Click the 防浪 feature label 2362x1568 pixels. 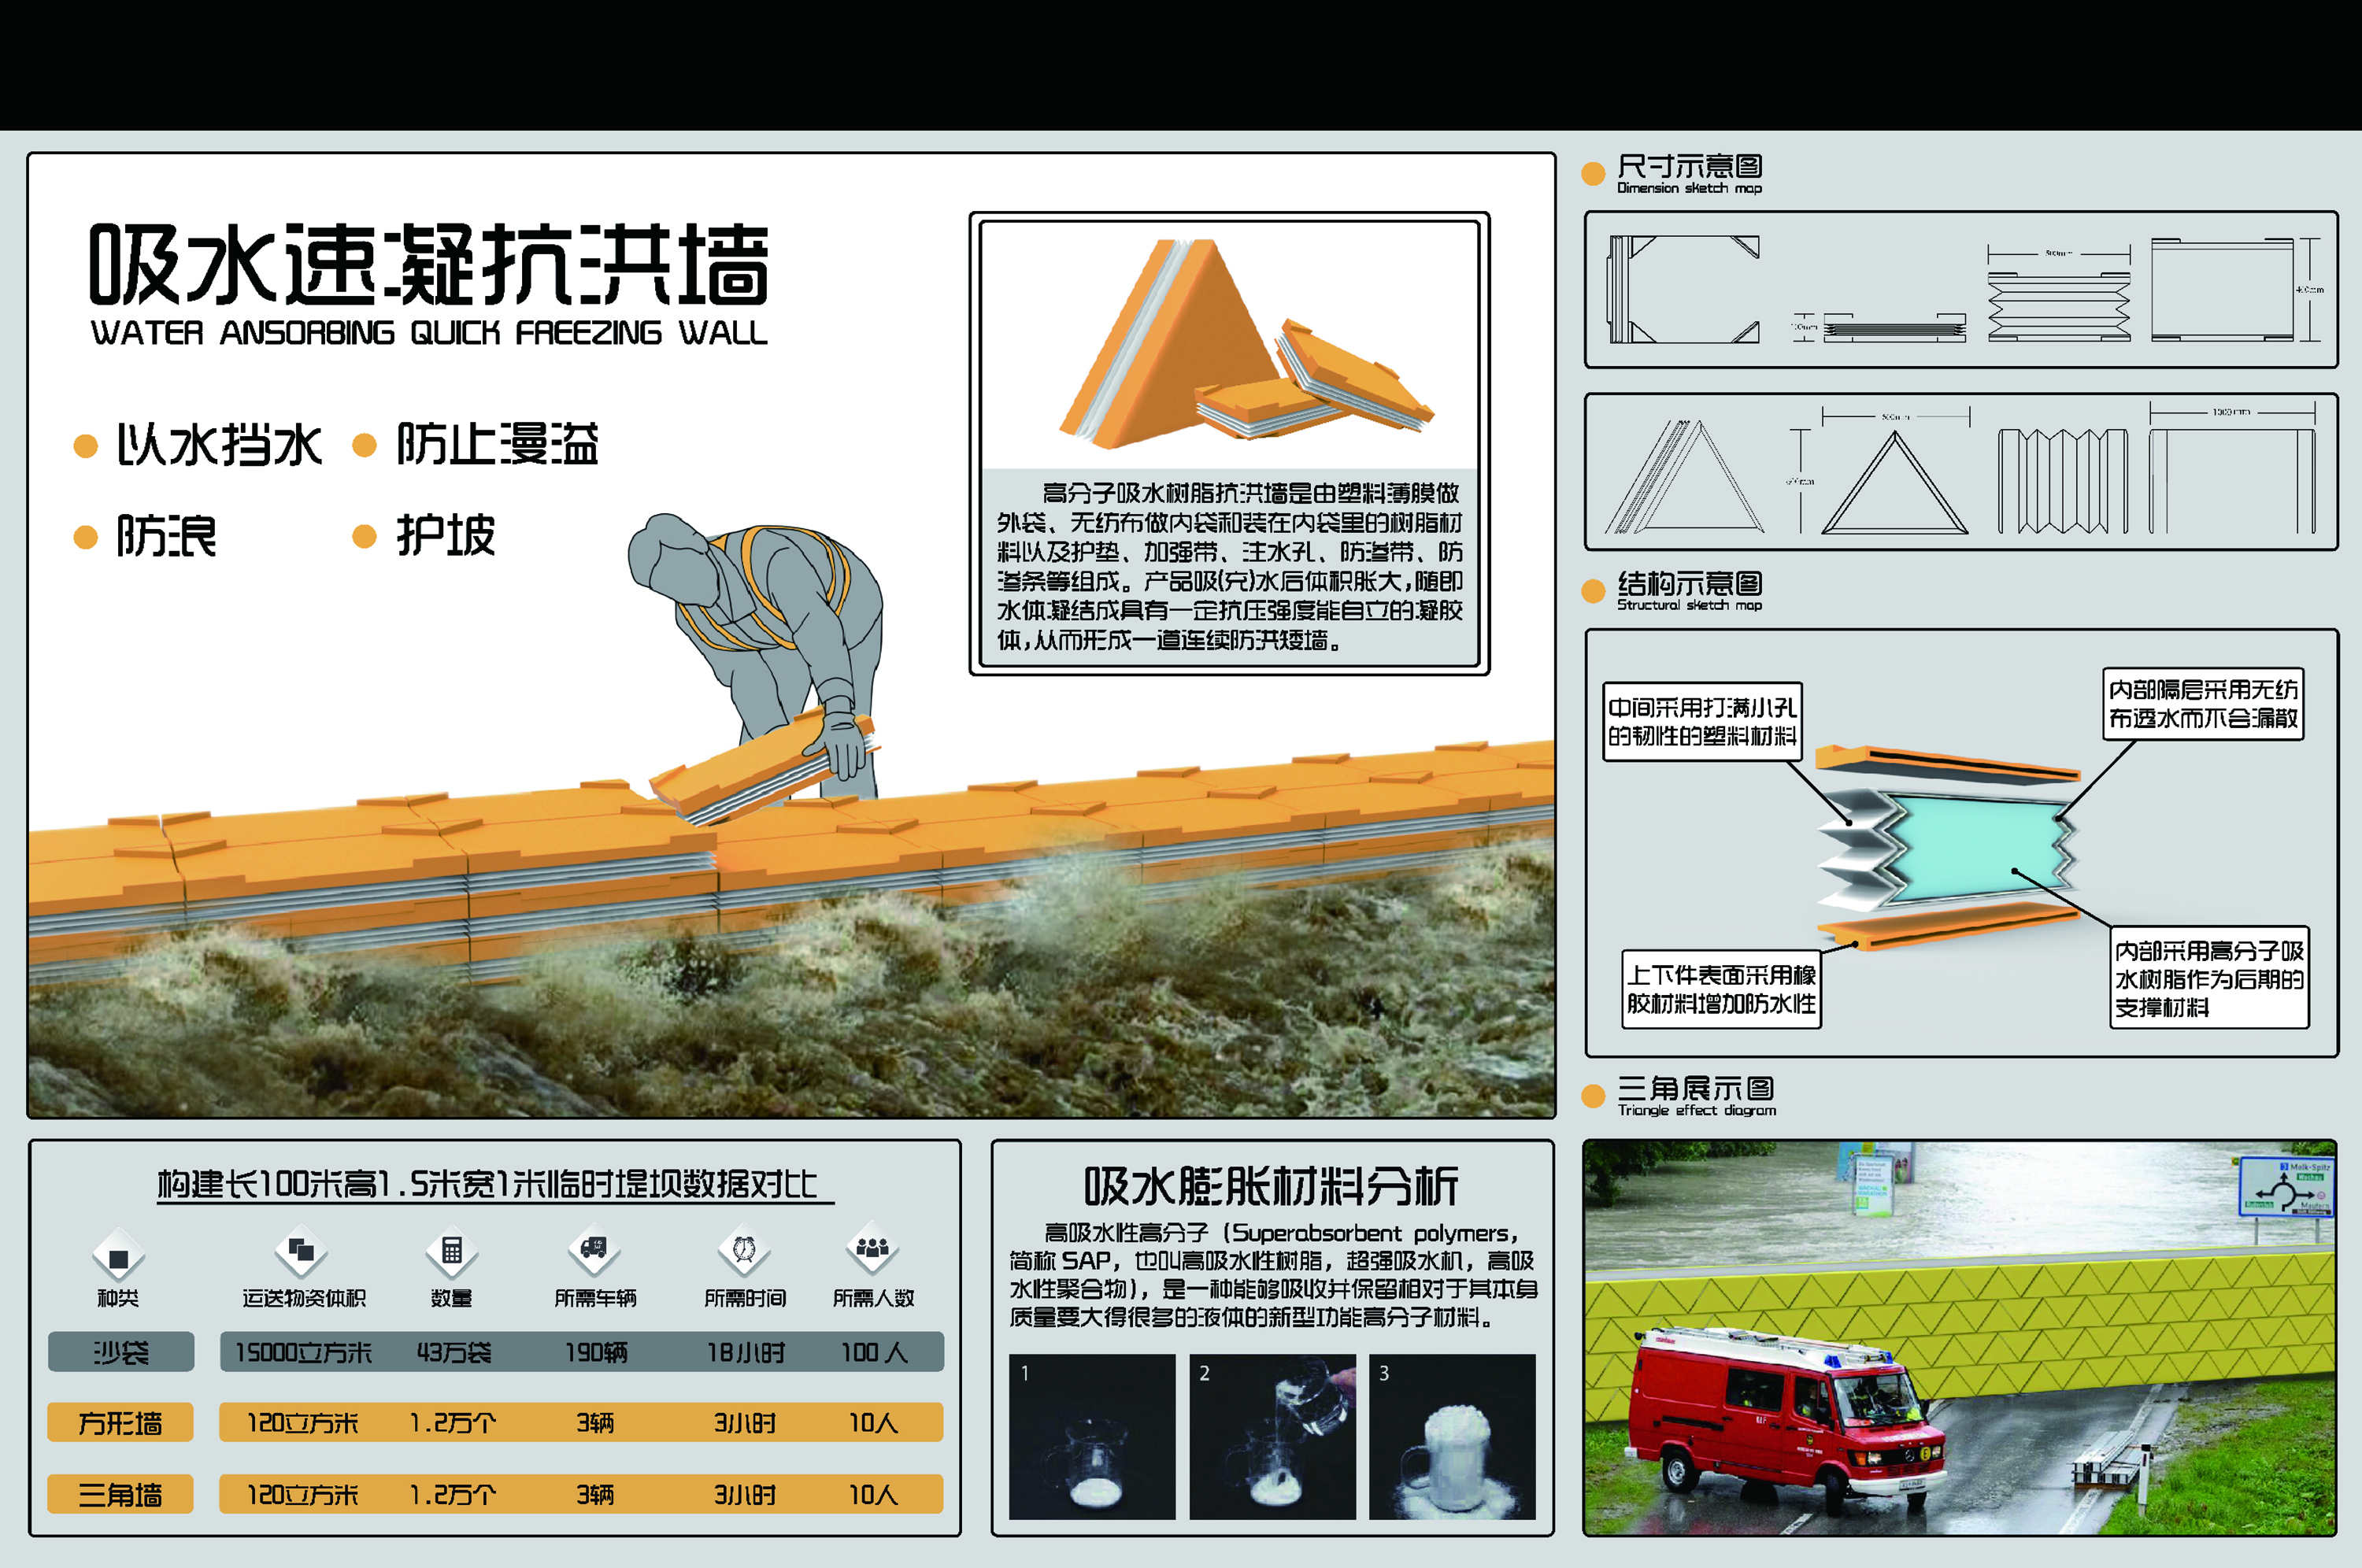(x=166, y=536)
